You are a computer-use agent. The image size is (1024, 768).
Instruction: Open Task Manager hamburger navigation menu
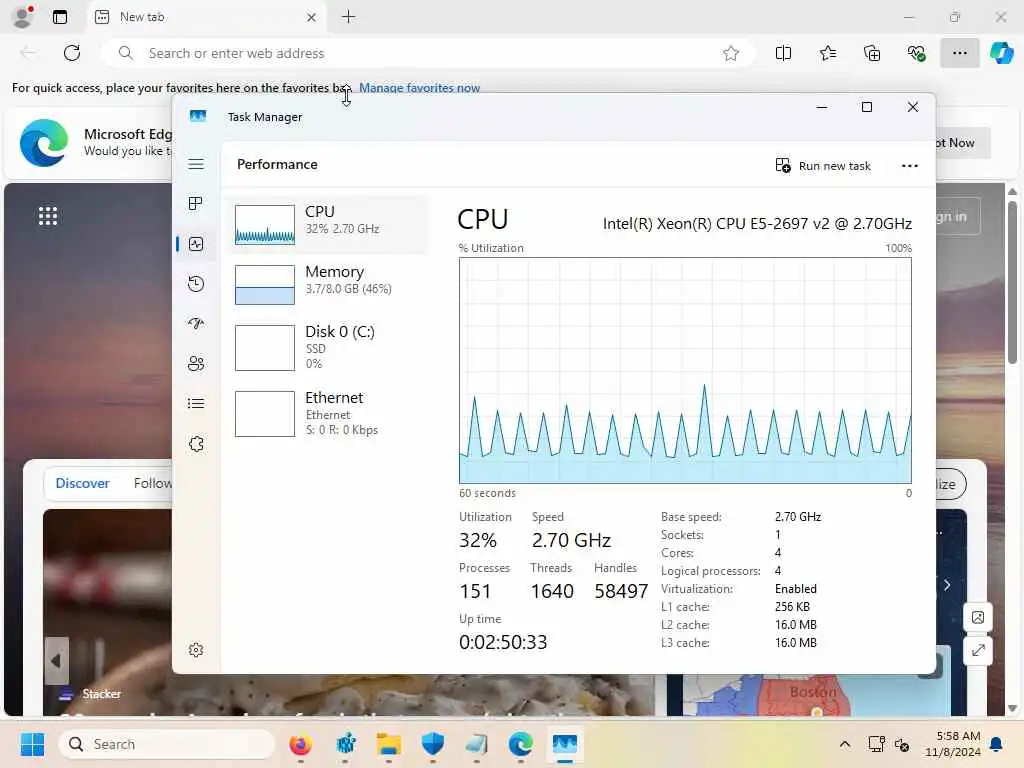(x=196, y=164)
